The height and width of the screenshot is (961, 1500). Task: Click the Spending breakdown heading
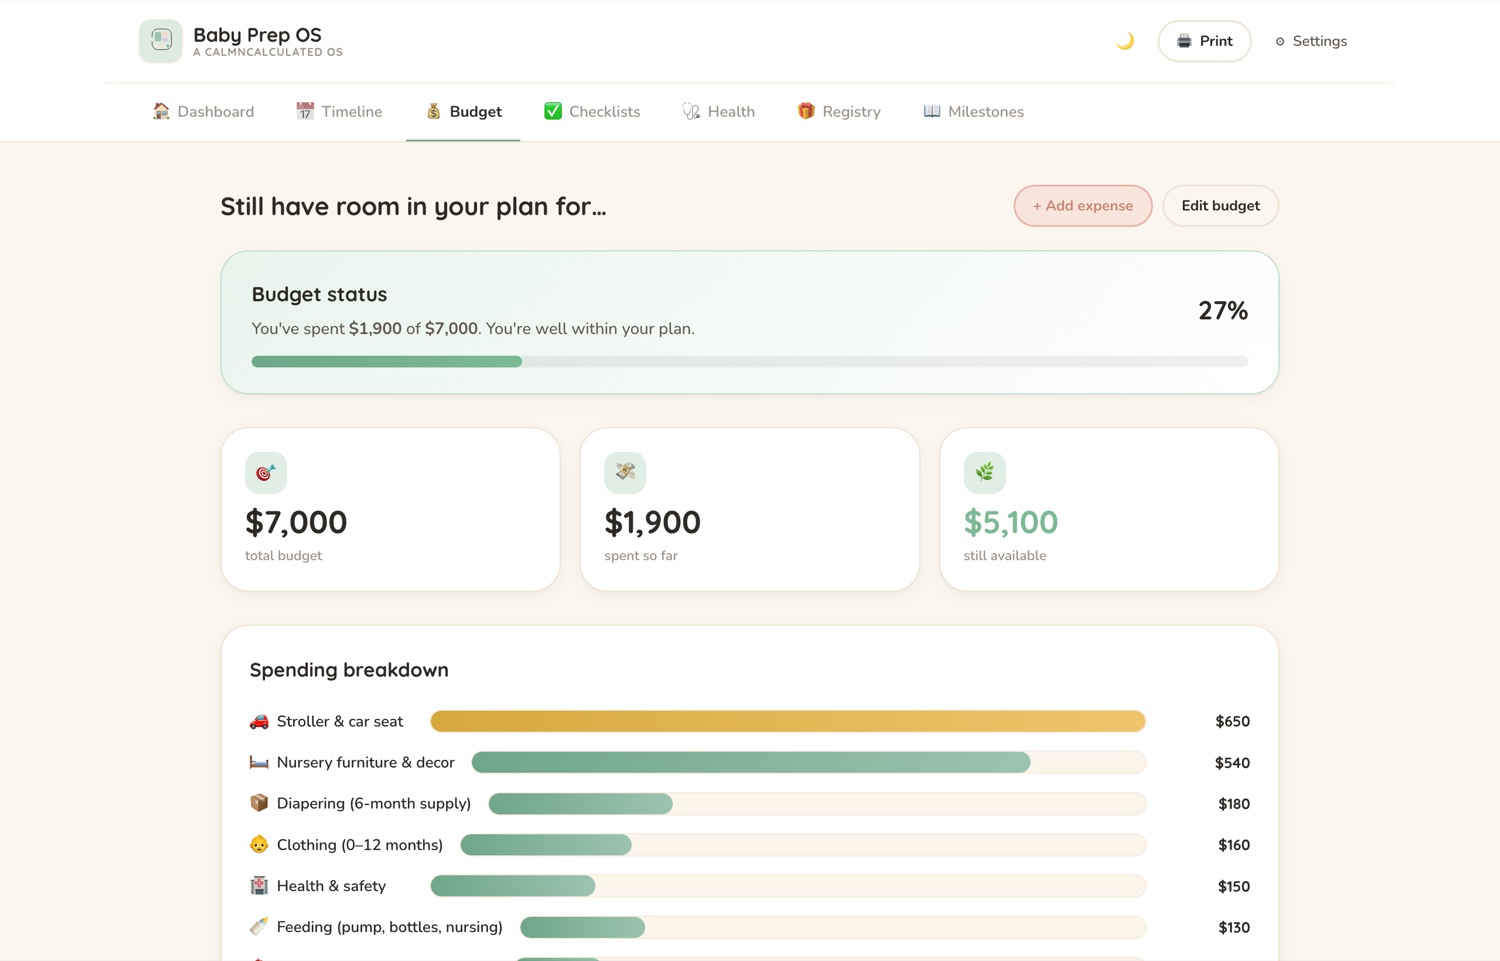click(x=349, y=670)
